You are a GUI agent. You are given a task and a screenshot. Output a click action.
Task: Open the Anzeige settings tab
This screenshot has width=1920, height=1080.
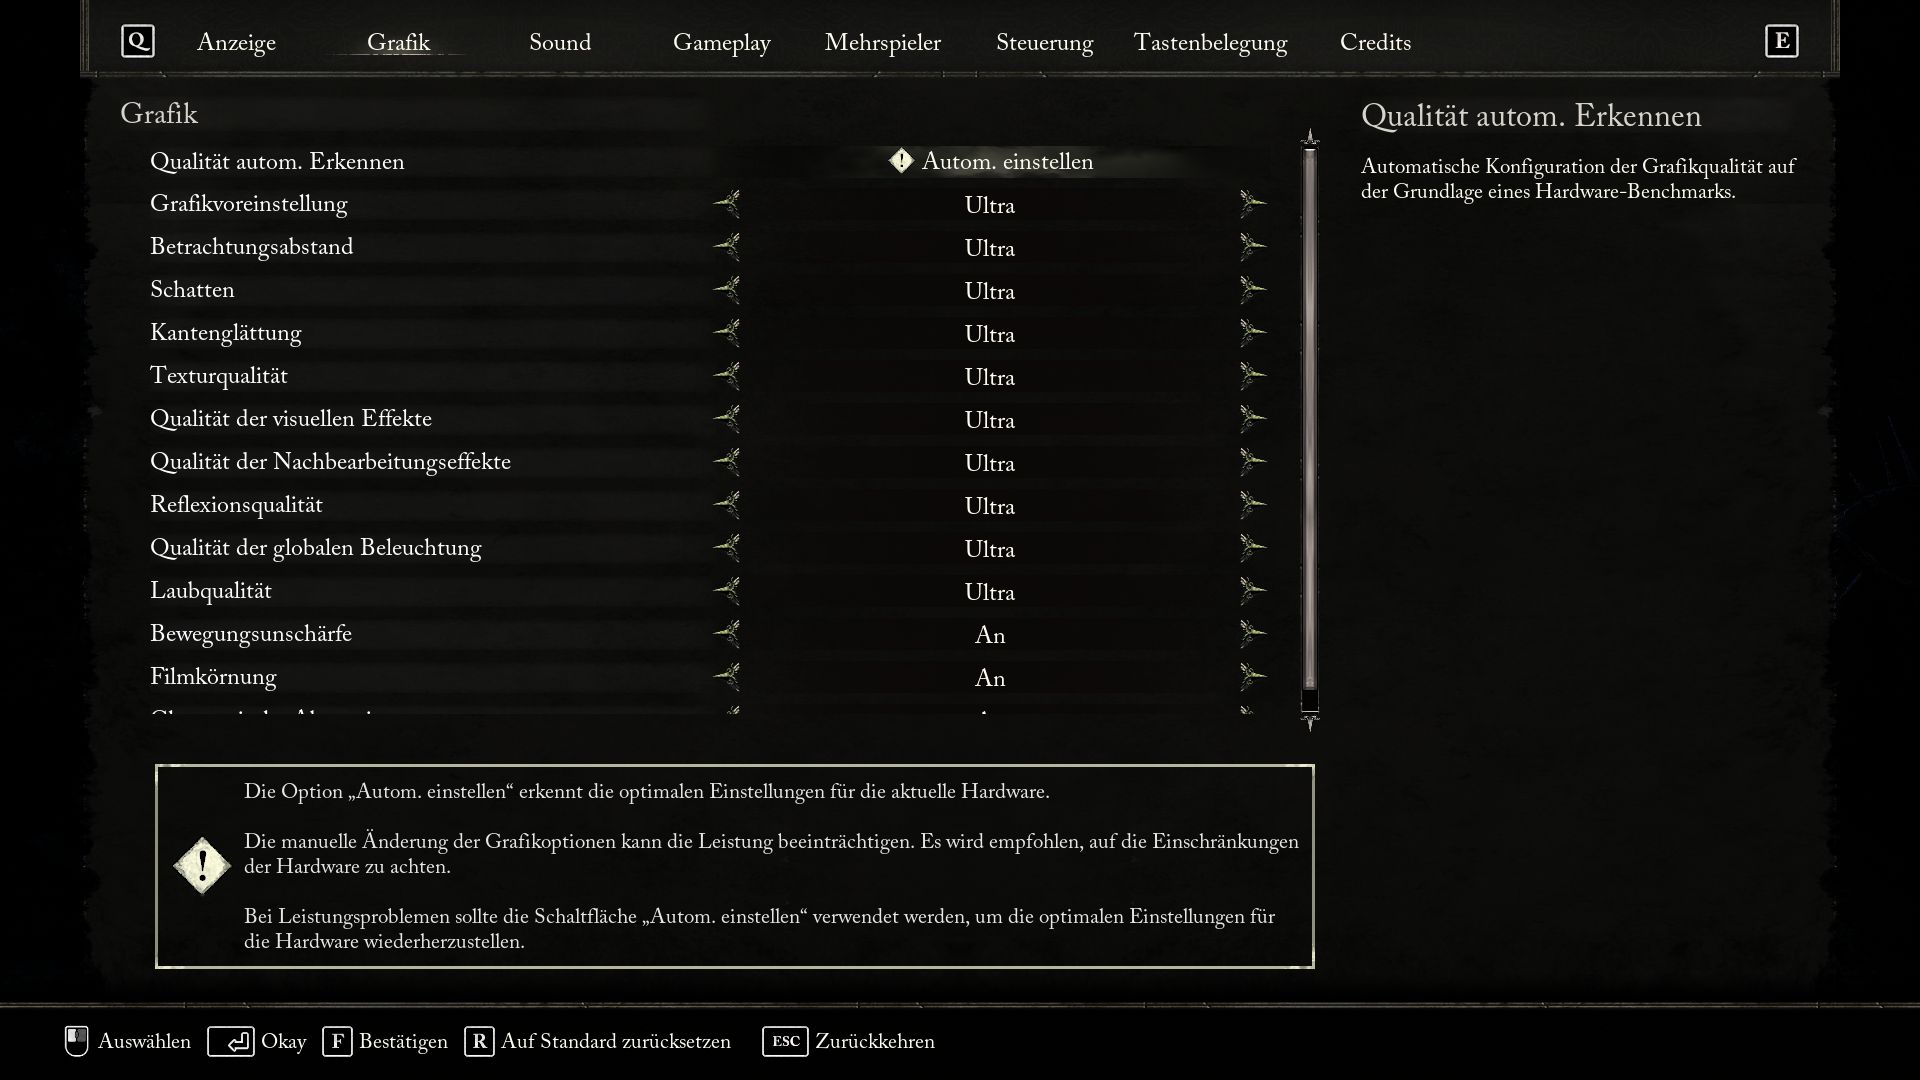pyautogui.click(x=236, y=41)
